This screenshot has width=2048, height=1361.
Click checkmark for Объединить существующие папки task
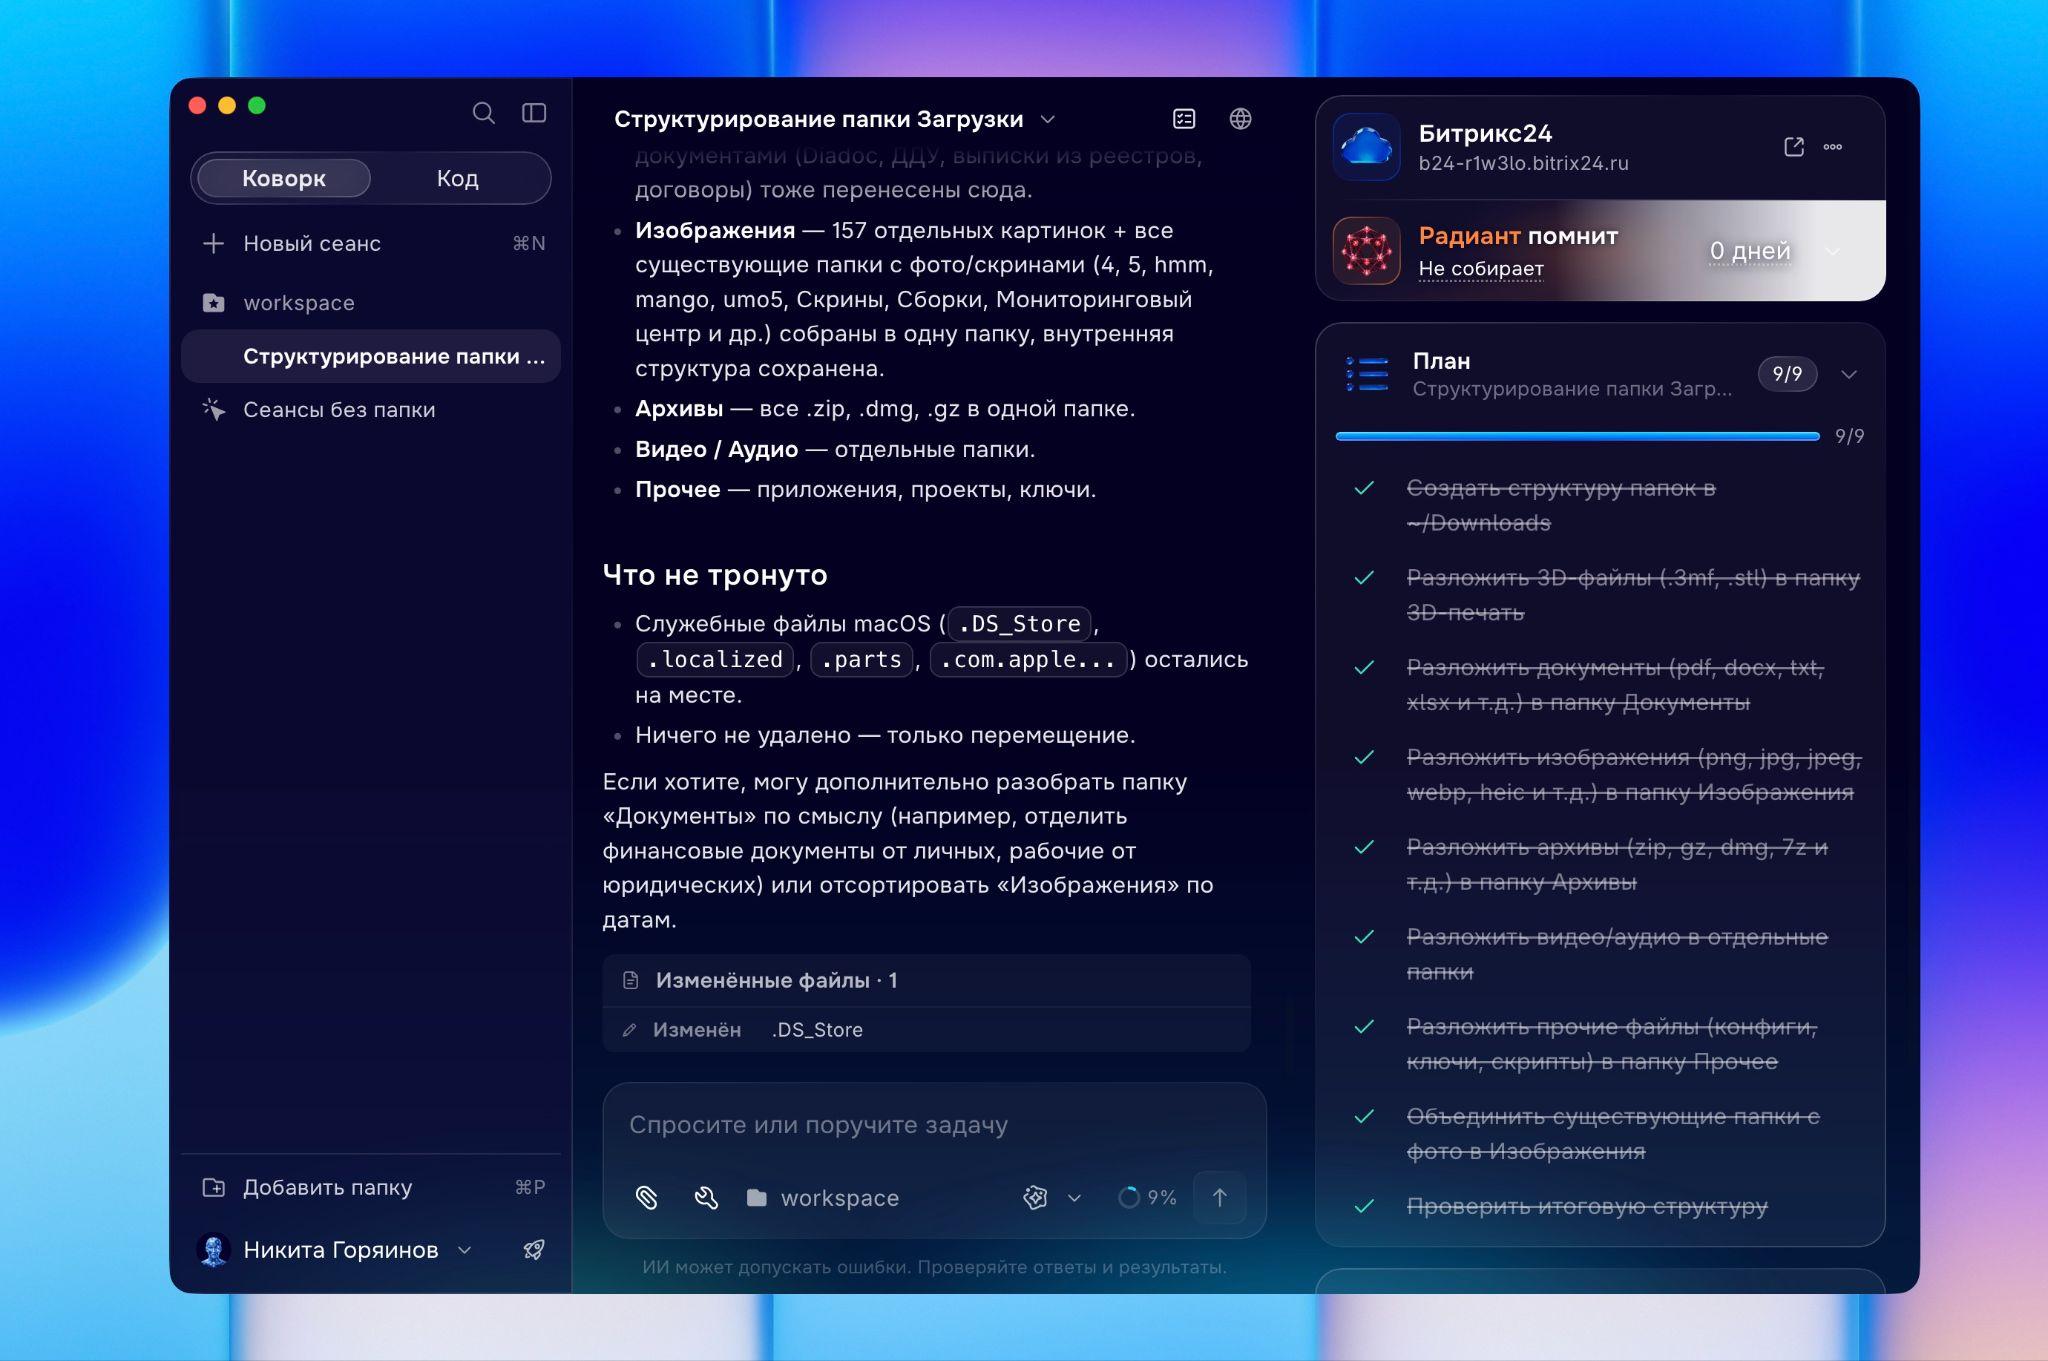(1364, 1116)
